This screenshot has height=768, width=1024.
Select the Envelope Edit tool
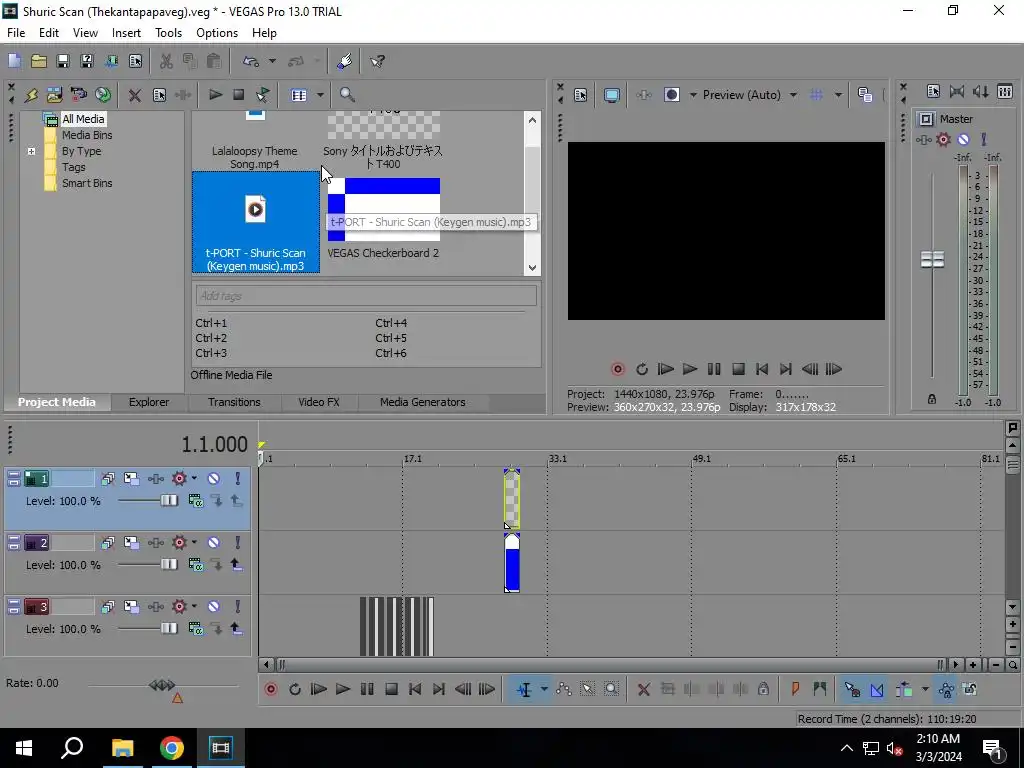[x=564, y=689]
